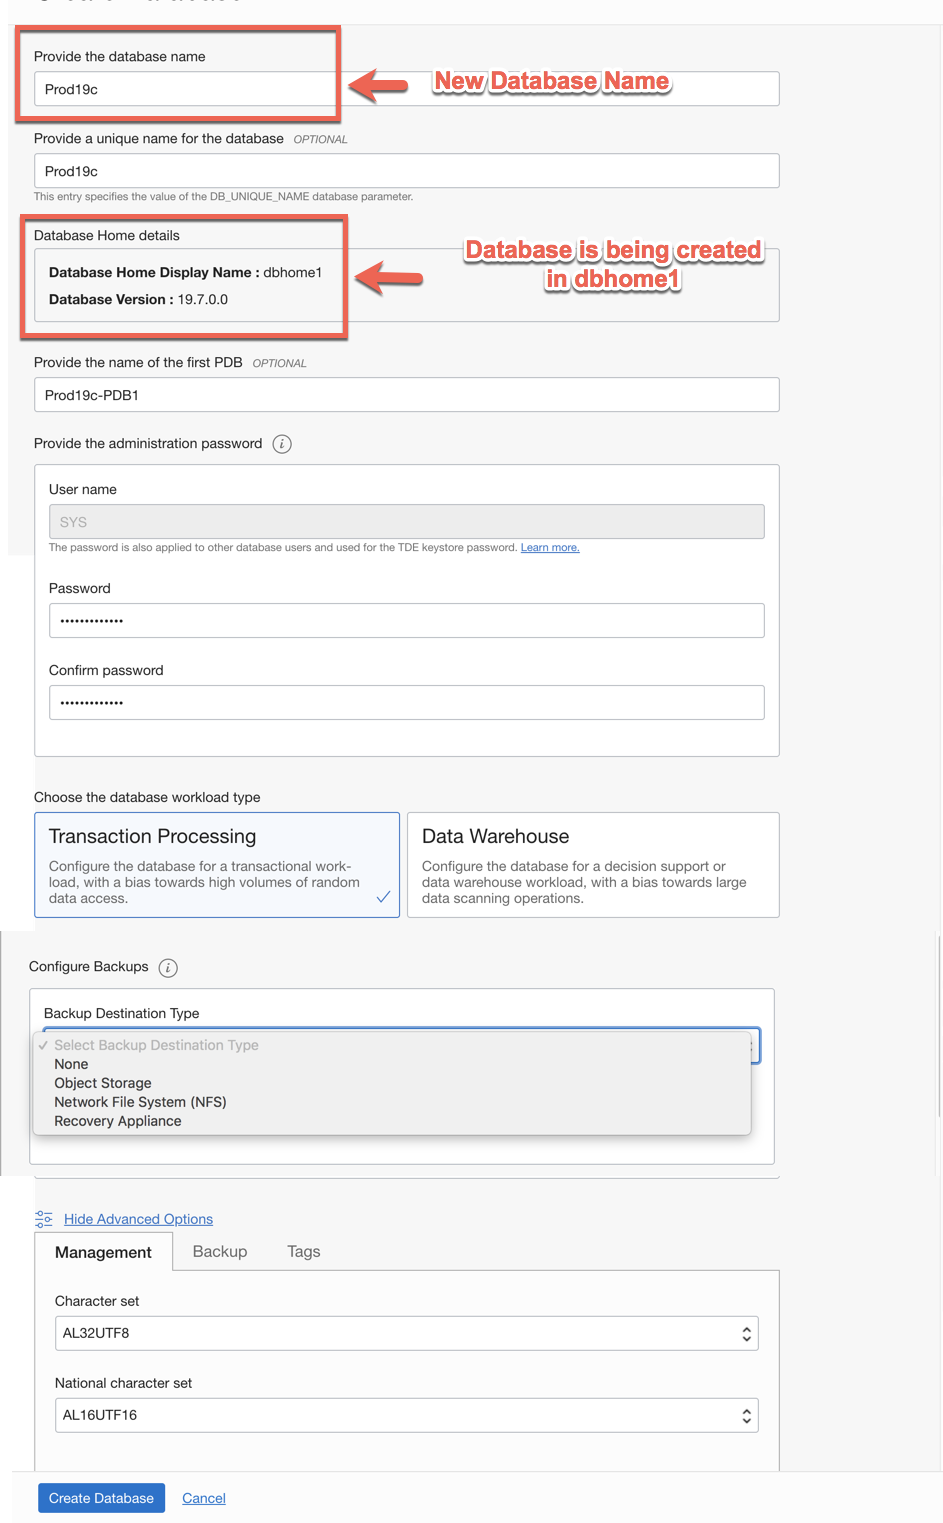Click the Create Database button
Viewport: 943px width, 1523px height.
click(x=101, y=1498)
